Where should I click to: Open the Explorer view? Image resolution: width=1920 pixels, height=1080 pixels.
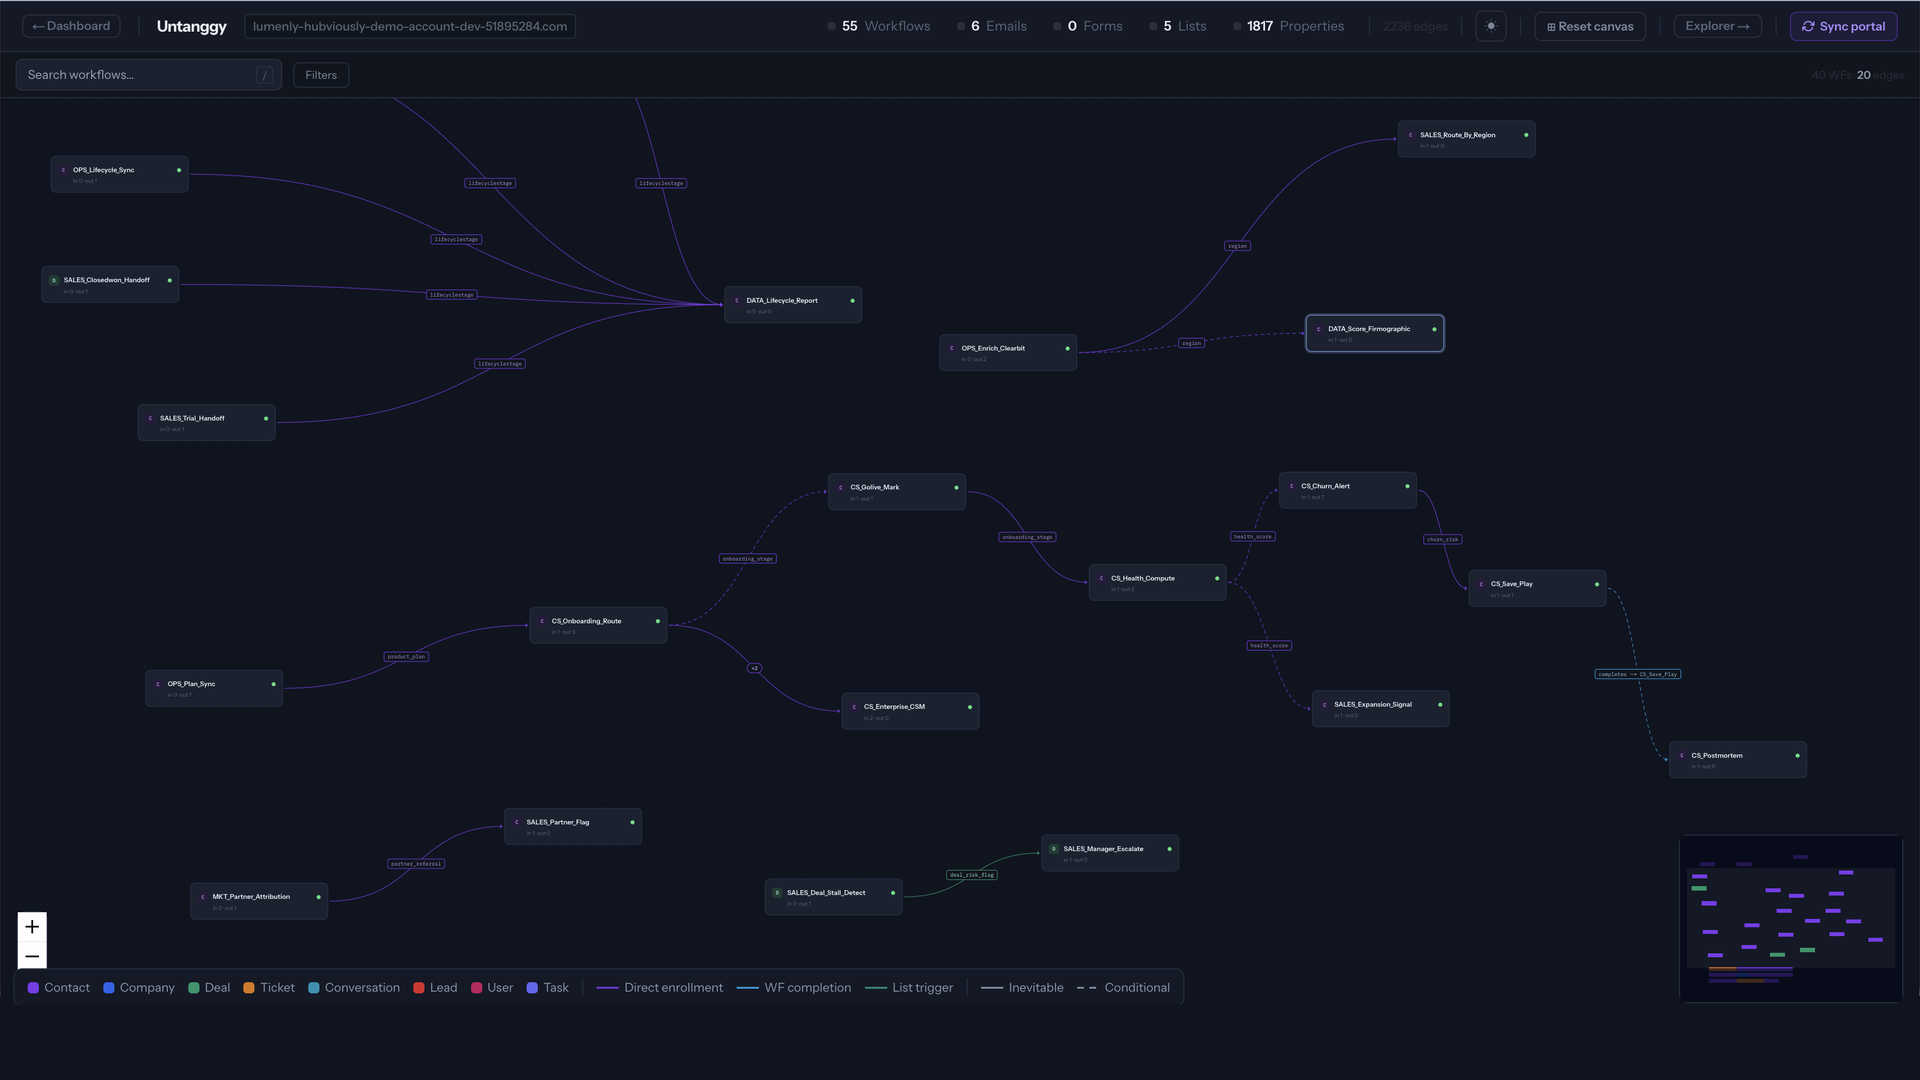coord(1717,26)
